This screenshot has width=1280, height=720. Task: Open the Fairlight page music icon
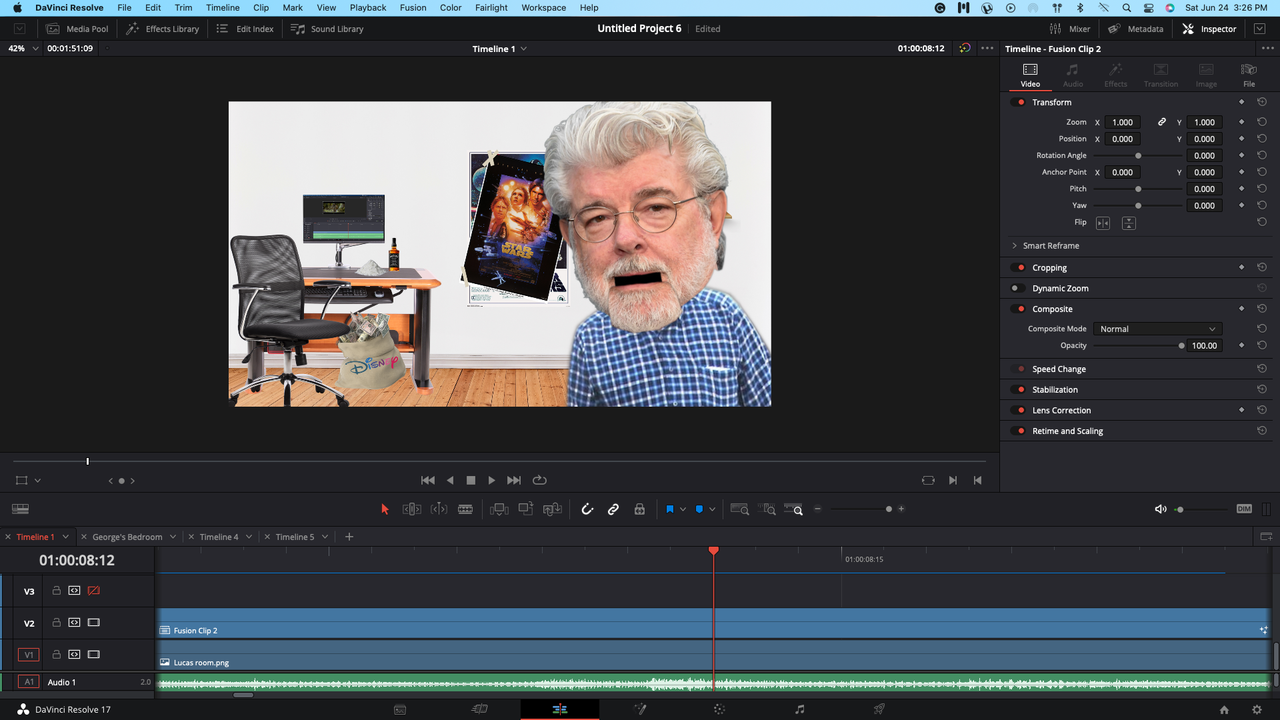coord(799,709)
